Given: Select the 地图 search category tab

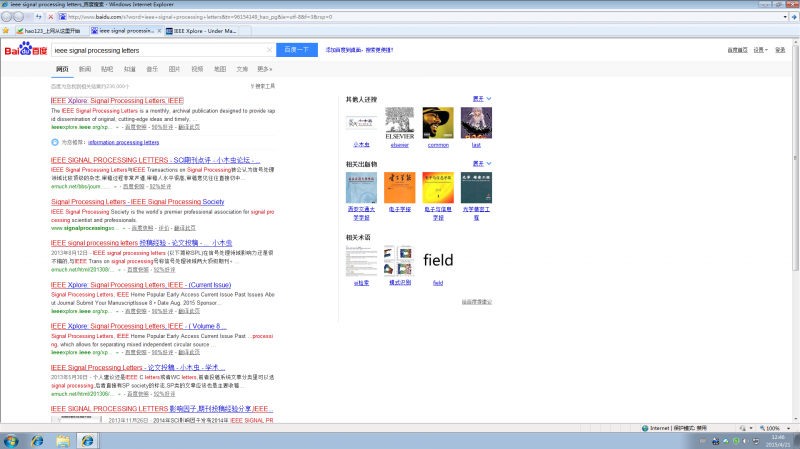Looking at the screenshot, I should point(219,69).
